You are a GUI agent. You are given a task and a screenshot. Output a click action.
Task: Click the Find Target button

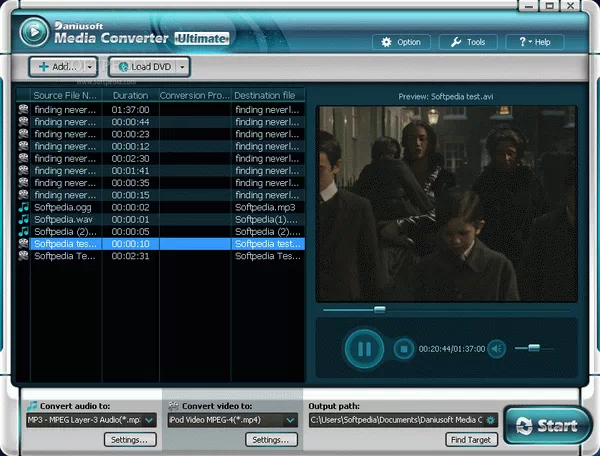coord(471,440)
